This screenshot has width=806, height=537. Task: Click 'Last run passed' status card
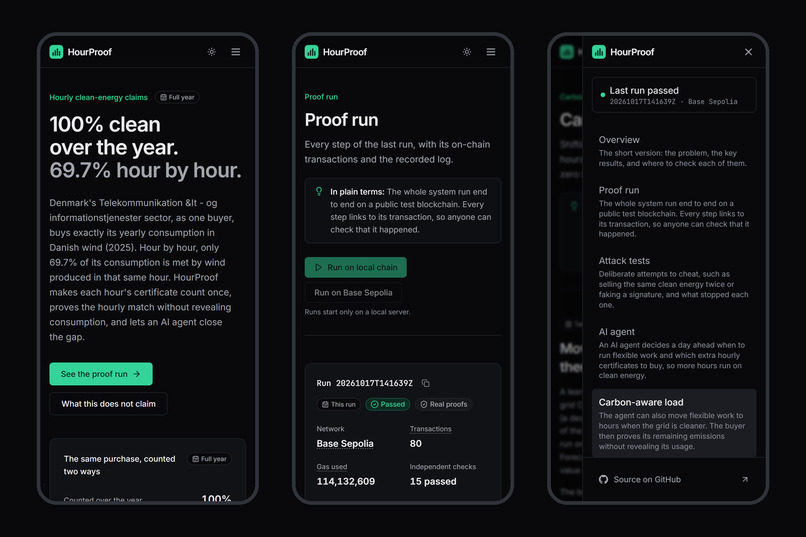(674, 95)
